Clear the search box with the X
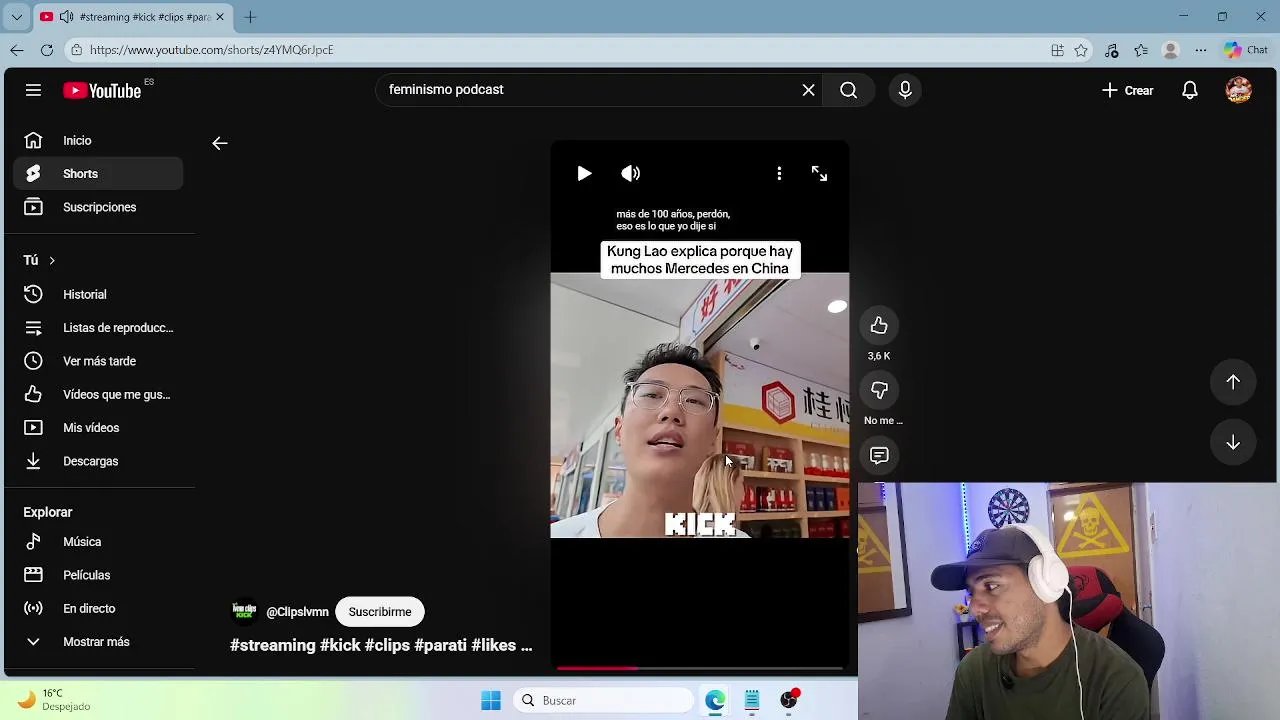1280x720 pixels. coord(808,90)
